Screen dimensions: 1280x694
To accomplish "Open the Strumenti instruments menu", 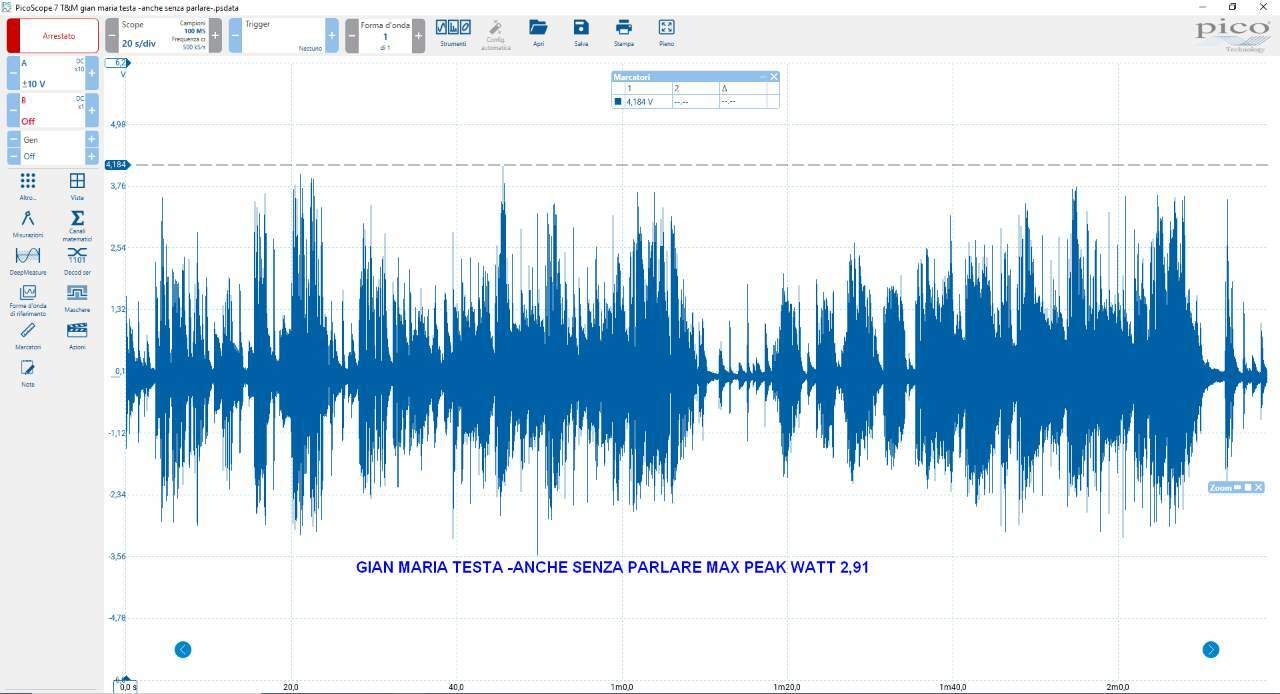I will pyautogui.click(x=453, y=33).
